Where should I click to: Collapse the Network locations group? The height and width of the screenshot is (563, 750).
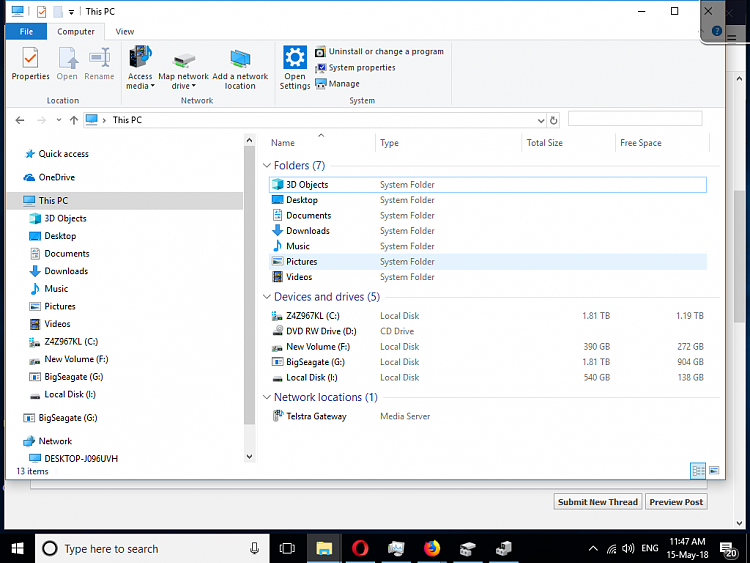(x=267, y=398)
